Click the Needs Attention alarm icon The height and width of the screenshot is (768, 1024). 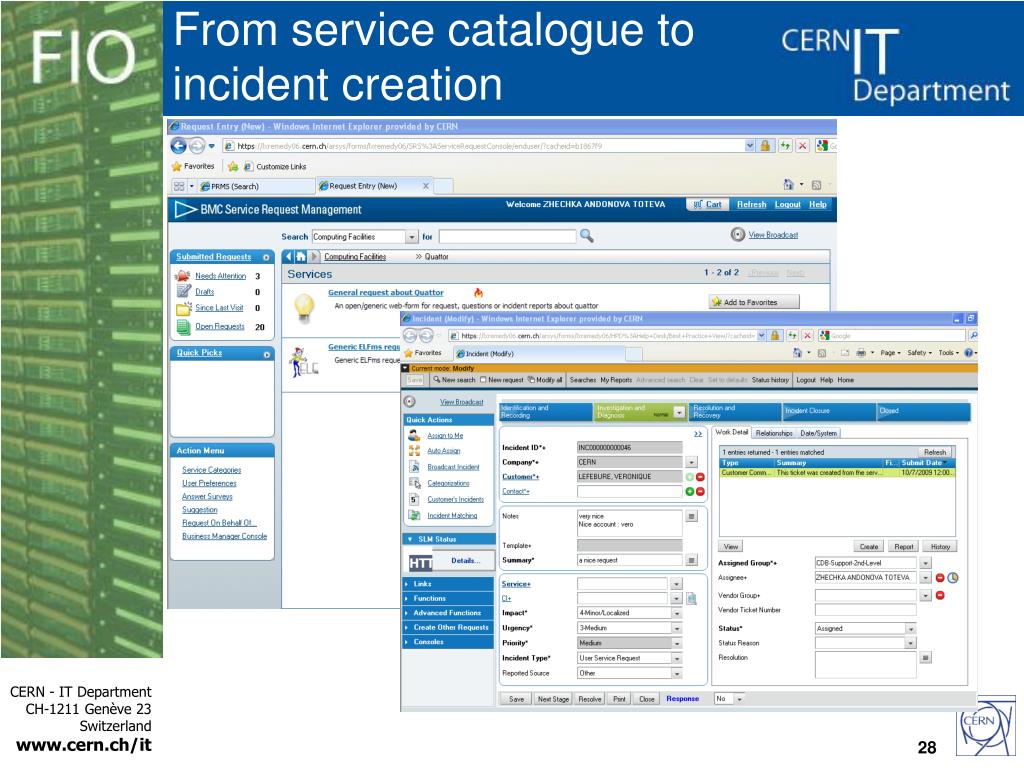[x=183, y=276]
